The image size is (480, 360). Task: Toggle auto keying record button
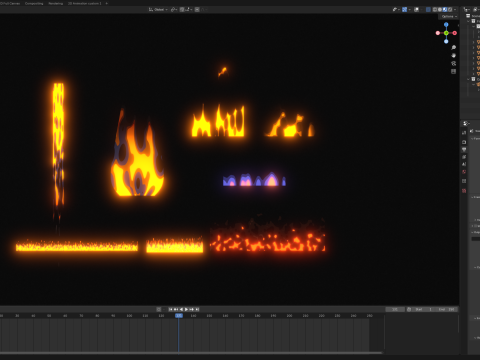pyautogui.click(x=159, y=309)
